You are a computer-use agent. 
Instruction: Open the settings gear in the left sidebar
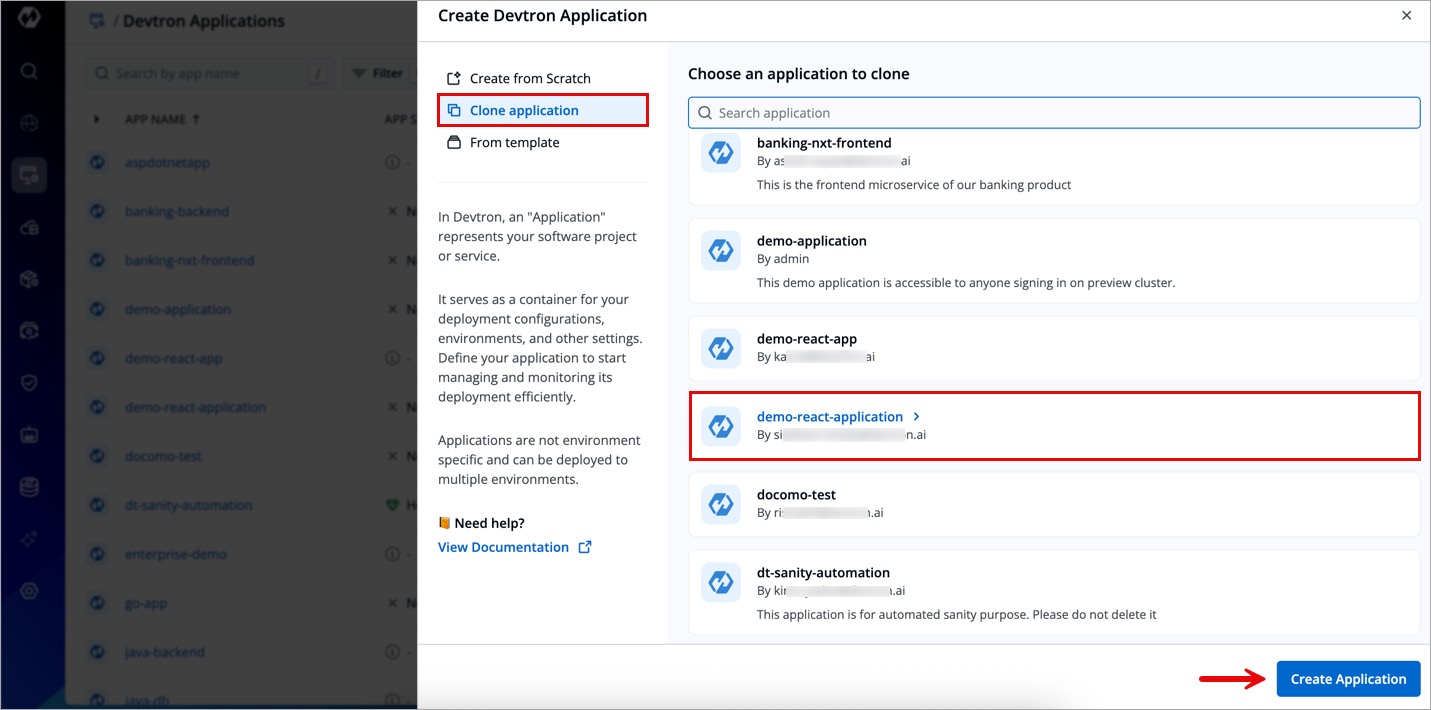[29, 591]
